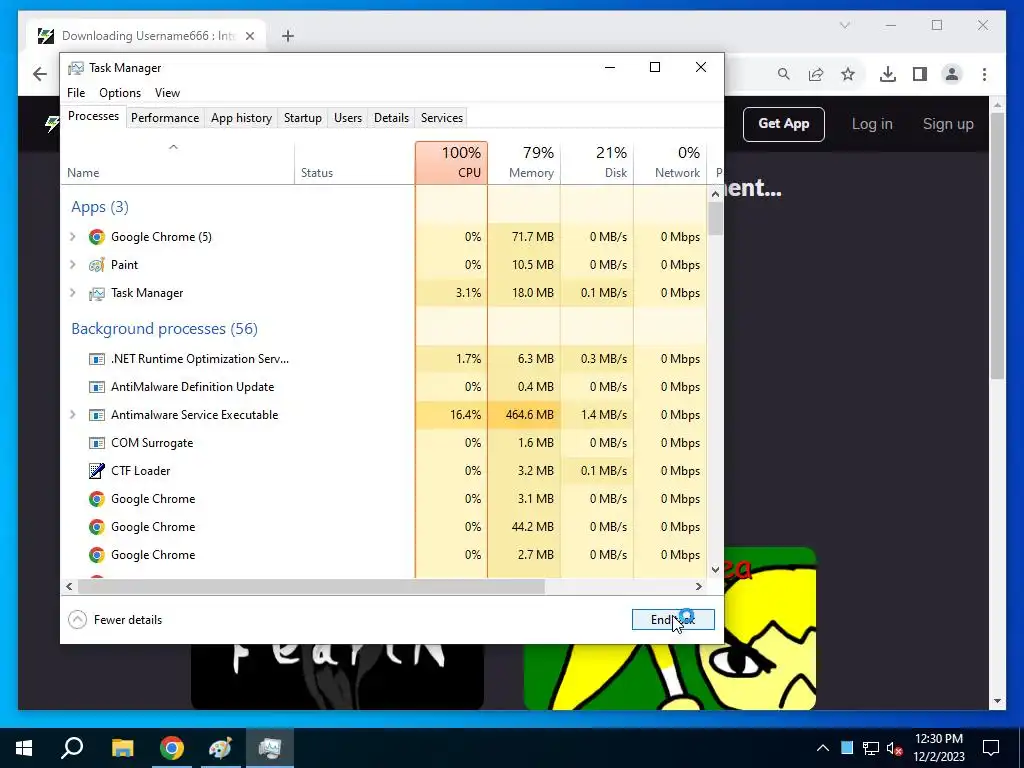The image size is (1024, 768).
Task: Click Chrome page vertical scrollbar thumb
Action: (997, 246)
